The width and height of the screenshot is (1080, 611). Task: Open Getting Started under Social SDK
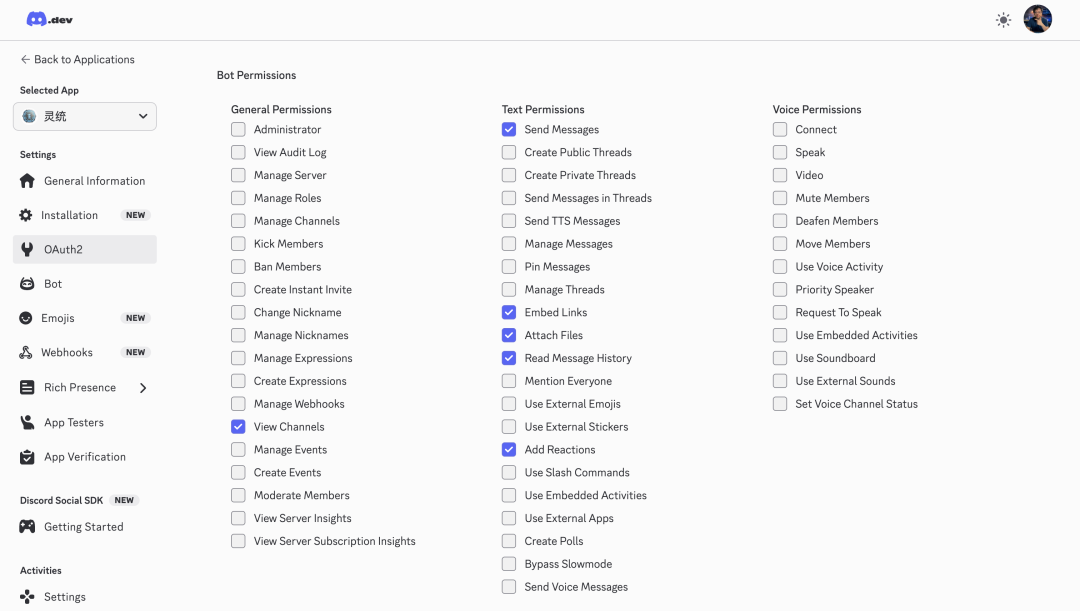85,527
